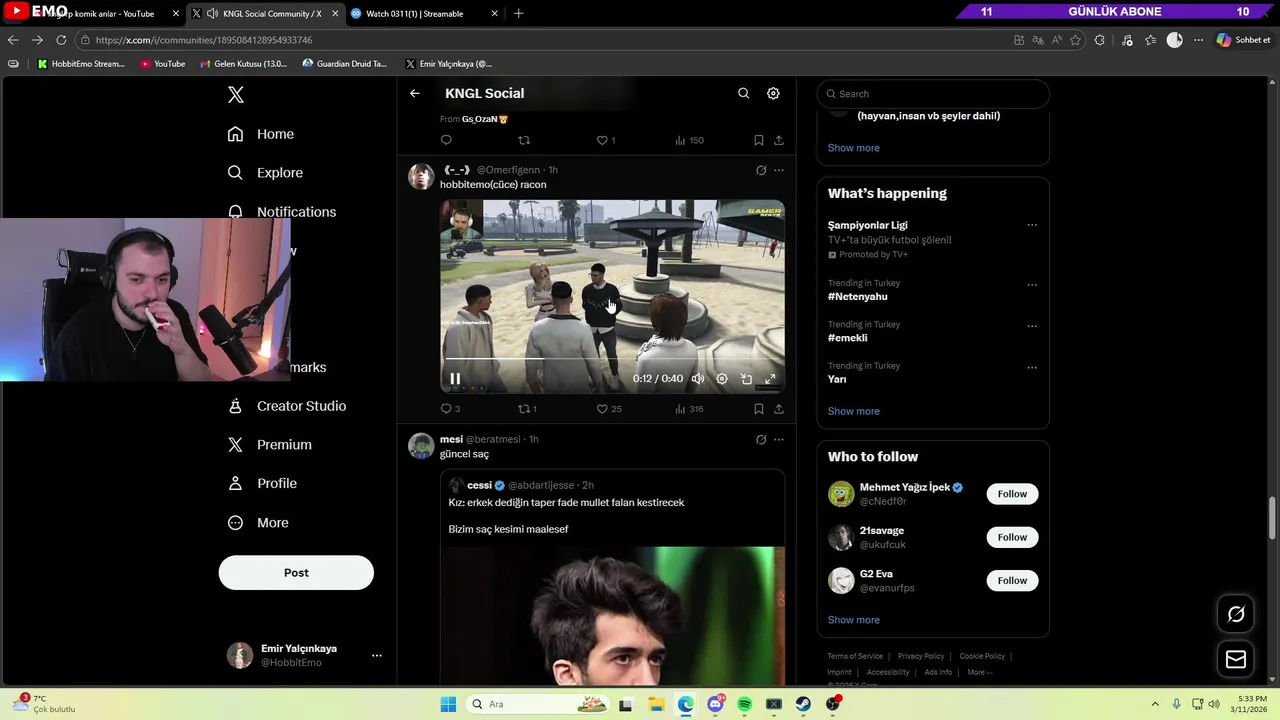Viewport: 1280px width, 720px height.
Task: Open the account menu dots beside Emir Yalçınkaya
Action: (x=377, y=656)
